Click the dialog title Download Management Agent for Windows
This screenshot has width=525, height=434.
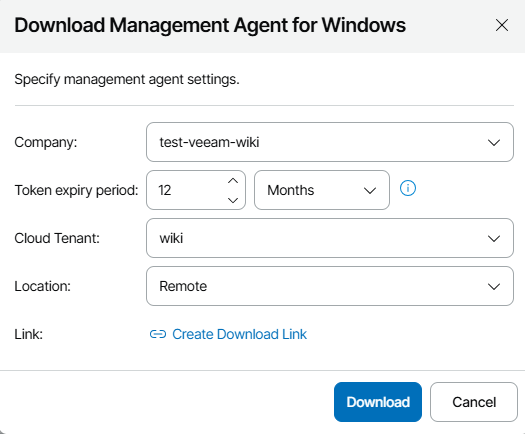pos(210,25)
